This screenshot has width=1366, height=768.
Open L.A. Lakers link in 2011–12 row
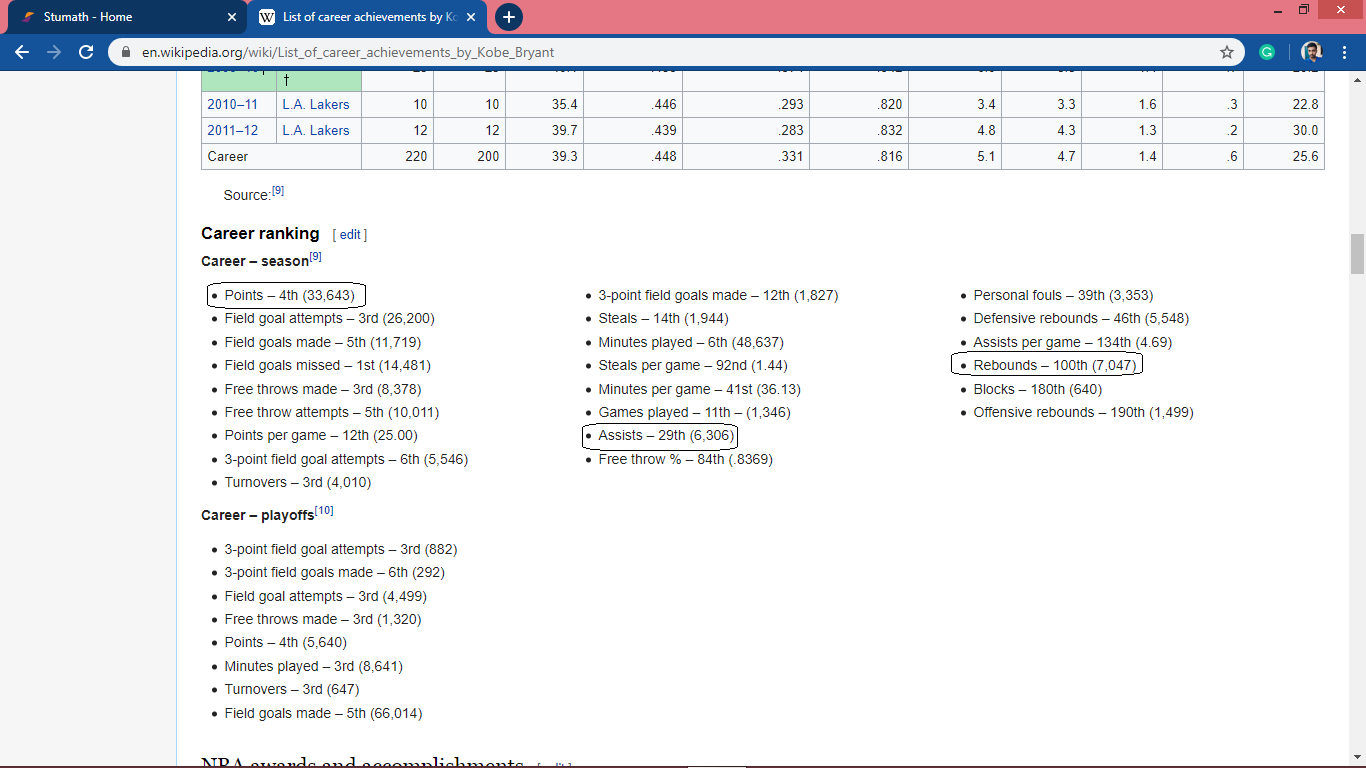tap(316, 130)
